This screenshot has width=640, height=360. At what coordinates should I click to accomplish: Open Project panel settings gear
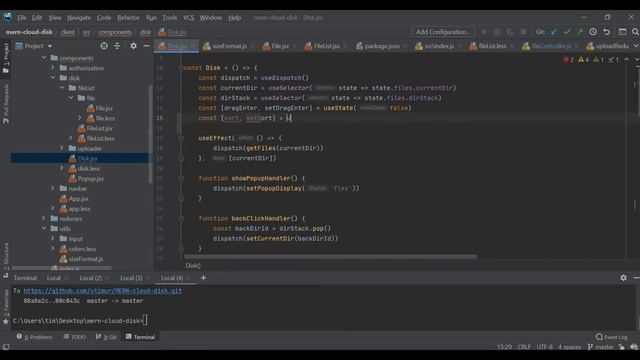pyautogui.click(x=133, y=46)
